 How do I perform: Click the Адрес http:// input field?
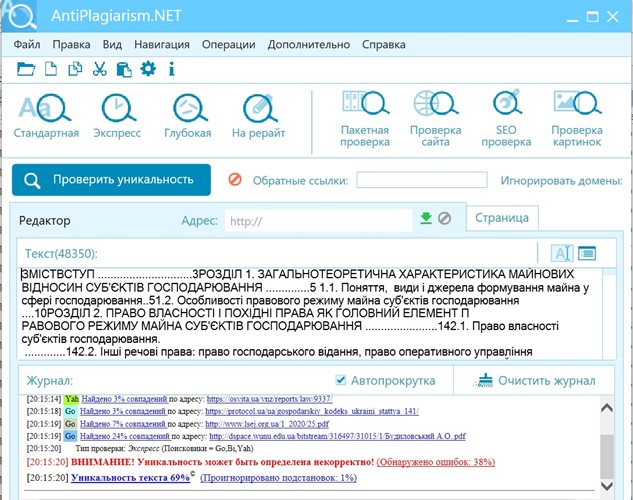point(319,221)
